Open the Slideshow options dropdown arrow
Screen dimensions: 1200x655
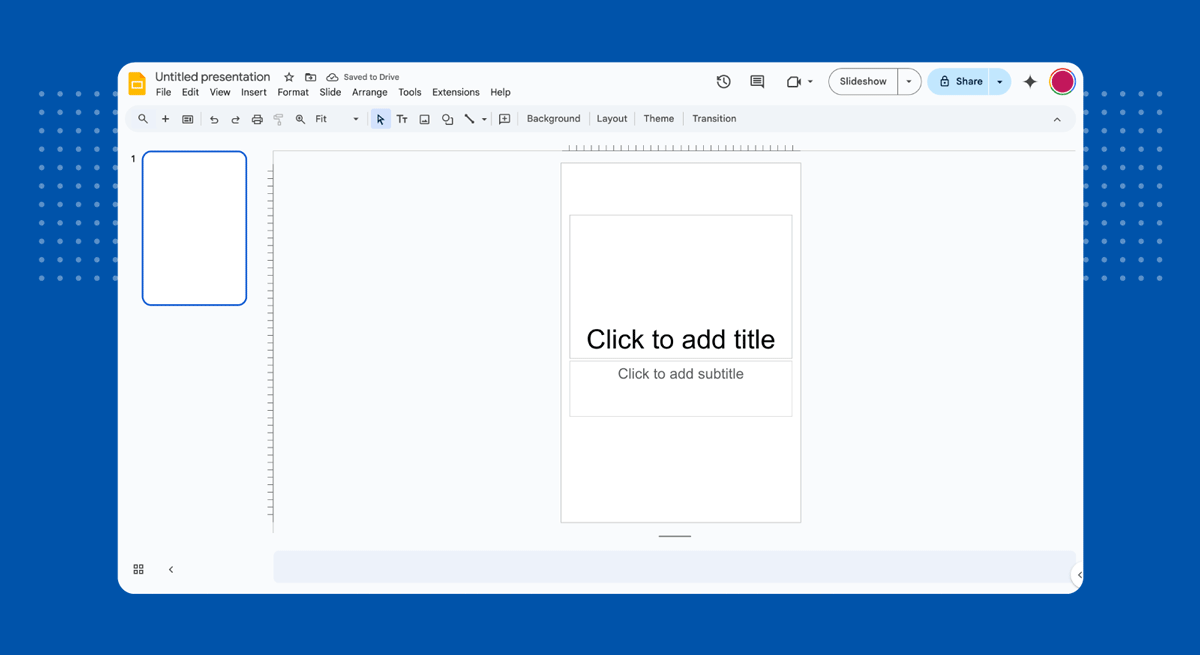coord(909,82)
